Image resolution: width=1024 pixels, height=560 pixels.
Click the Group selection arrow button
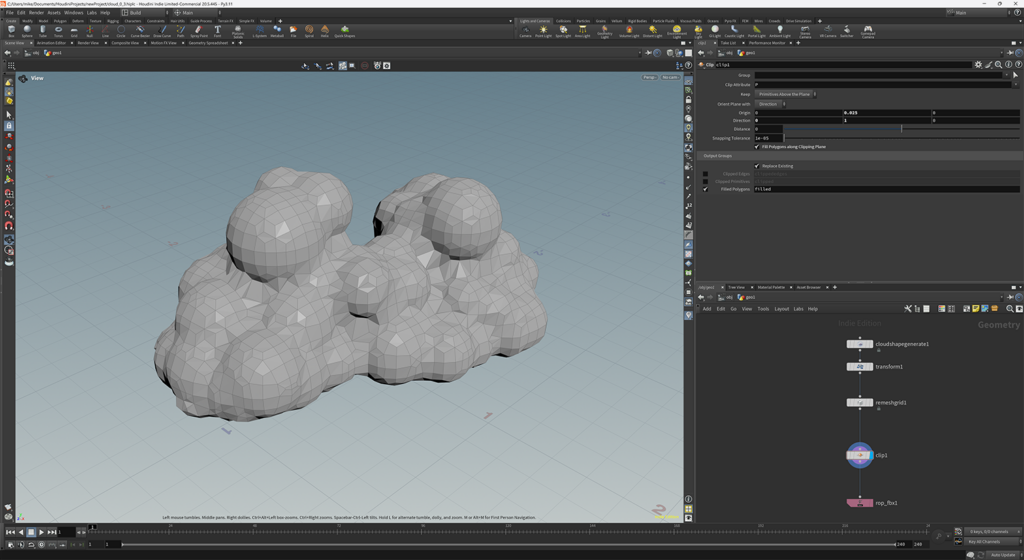coord(1015,76)
